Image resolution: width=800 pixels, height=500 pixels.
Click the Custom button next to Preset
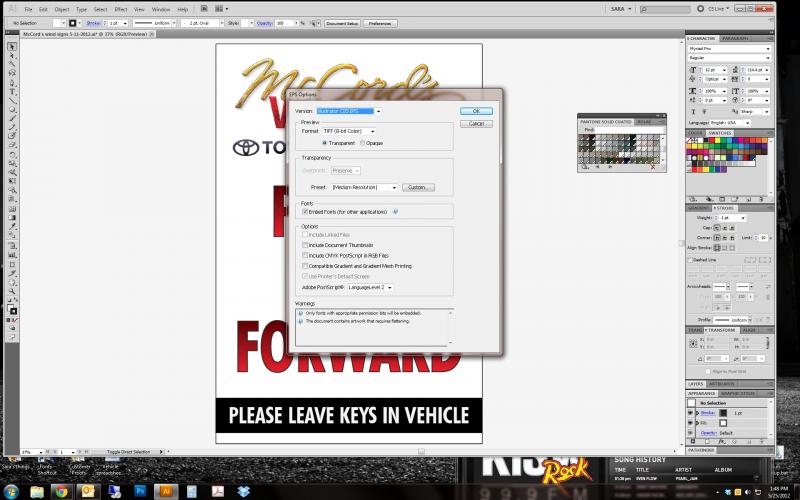point(418,188)
